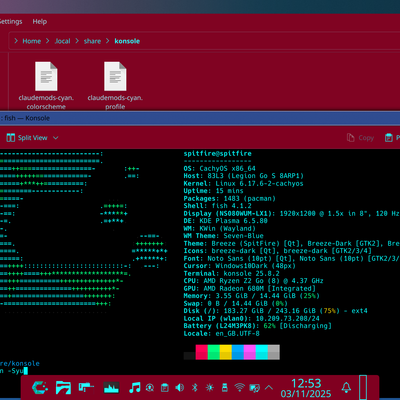Select the claudemods-cyan.profile file
This screenshot has height=400, width=400.
(x=115, y=86)
